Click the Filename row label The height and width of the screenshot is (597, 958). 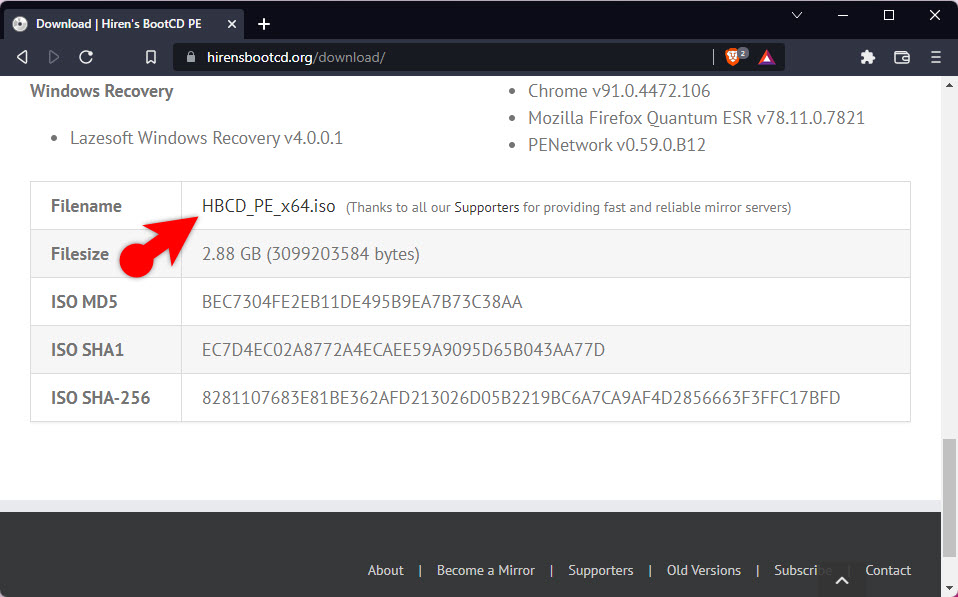click(86, 206)
